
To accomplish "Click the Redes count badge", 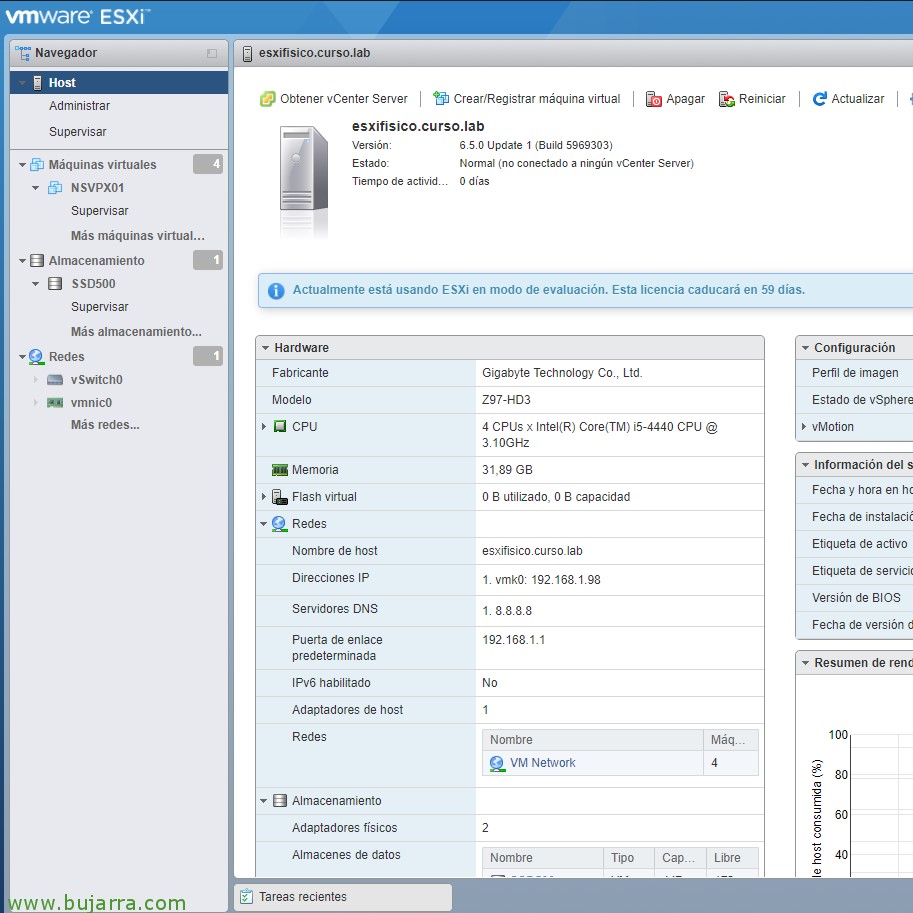I will [208, 356].
